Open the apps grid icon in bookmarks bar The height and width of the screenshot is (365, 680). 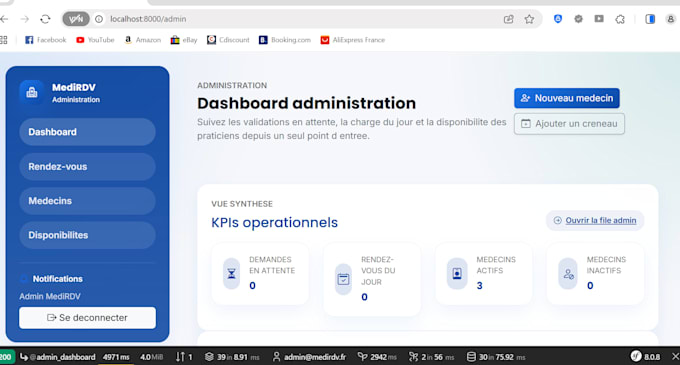click(x=3, y=40)
